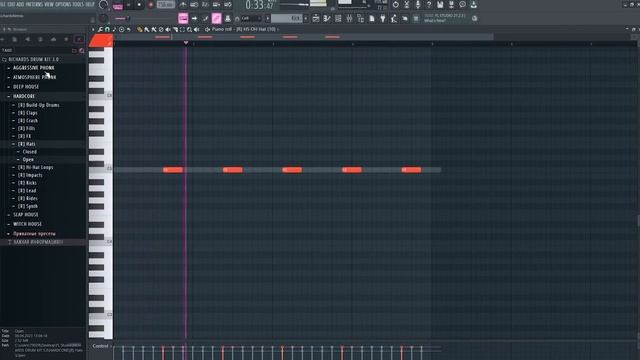Open the project browser page icon
This screenshot has height=360, width=640.
coord(372,18)
